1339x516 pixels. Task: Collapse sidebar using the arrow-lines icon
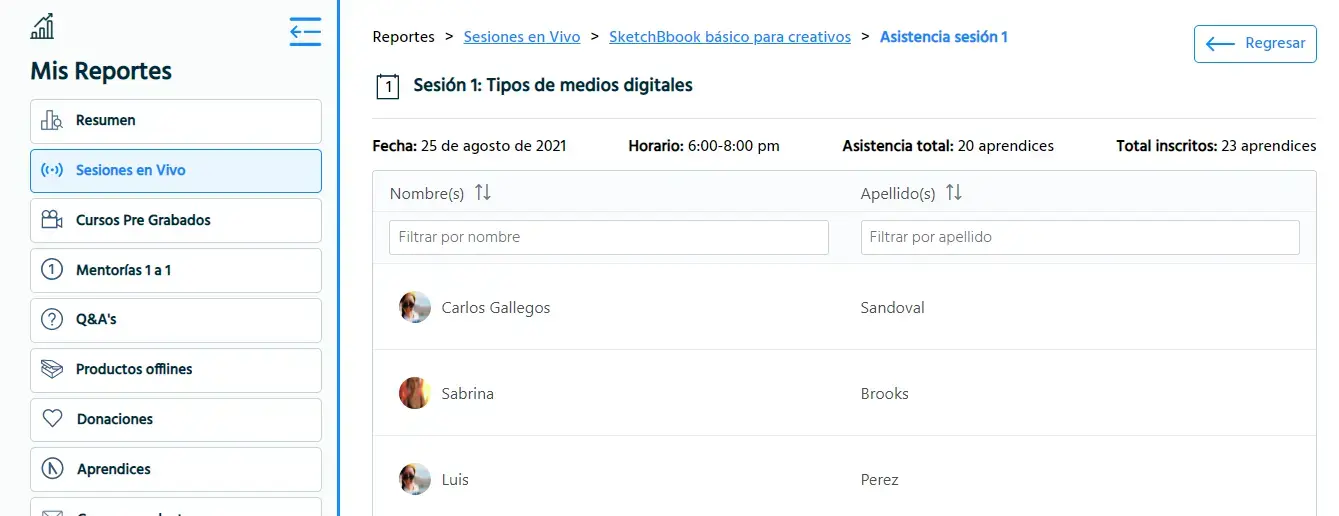tap(305, 32)
